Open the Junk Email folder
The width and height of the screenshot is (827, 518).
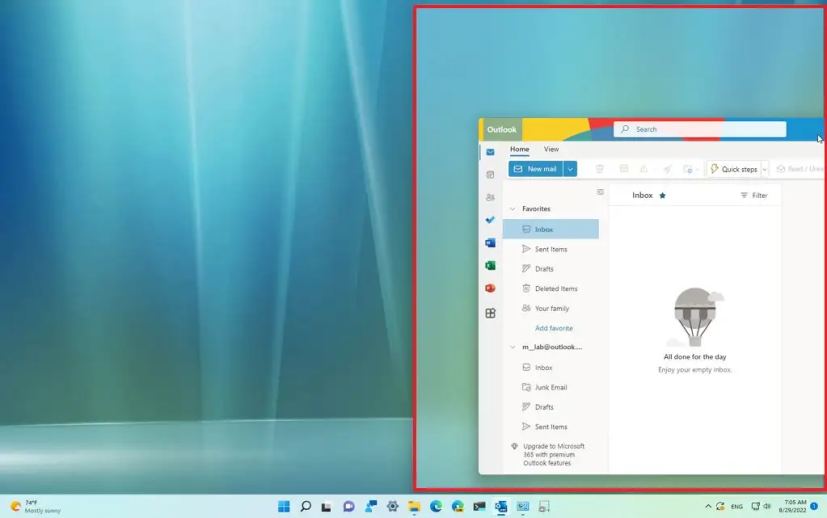551,387
